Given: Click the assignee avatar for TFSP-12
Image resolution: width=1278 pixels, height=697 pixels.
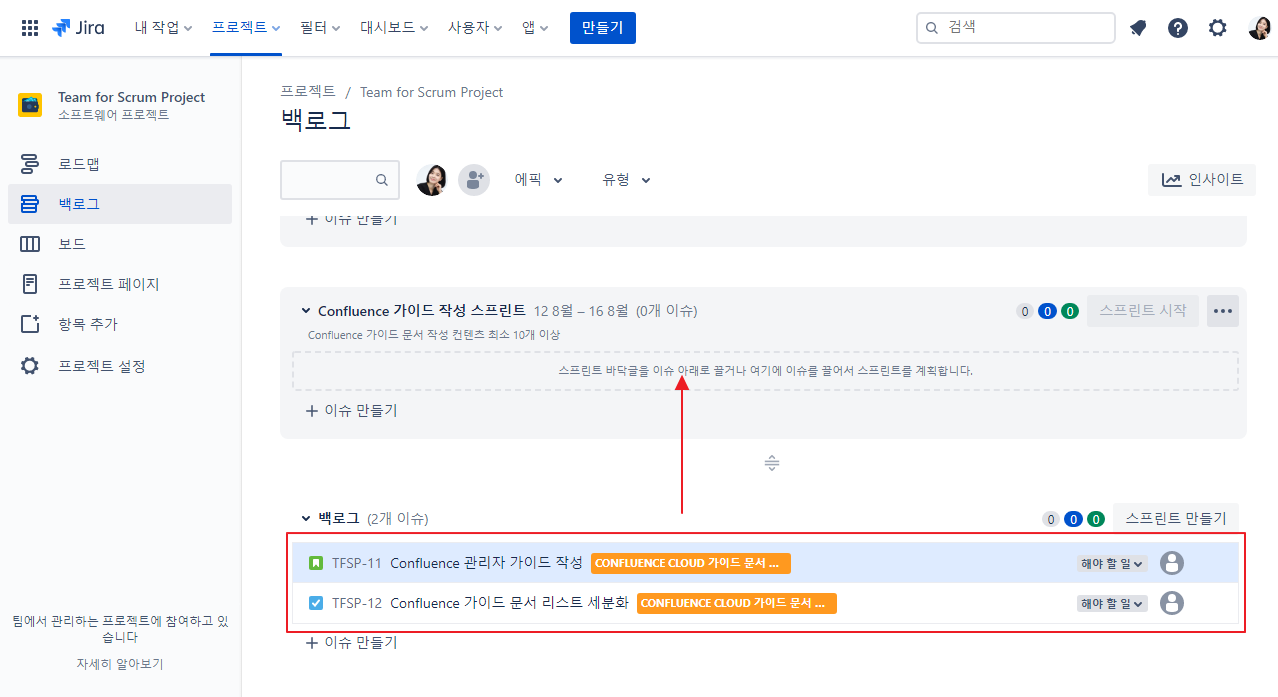Looking at the screenshot, I should [1172, 603].
